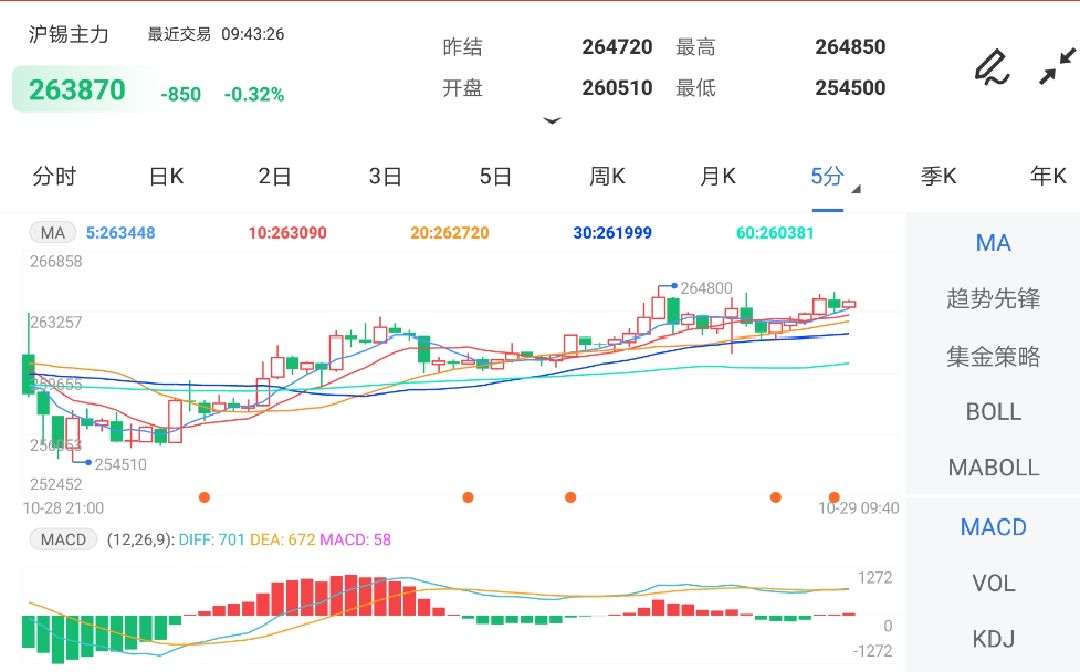Click the 最低 value 254500
Viewport: 1080px width, 672px height.
point(850,87)
